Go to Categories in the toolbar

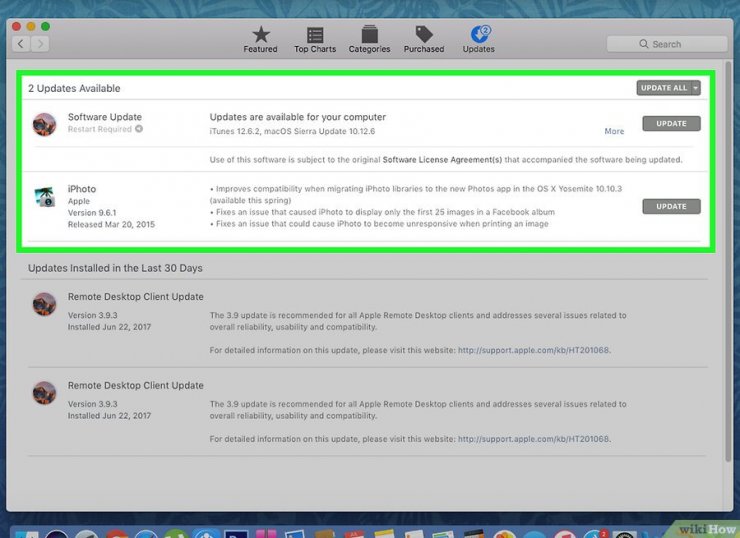tap(369, 36)
